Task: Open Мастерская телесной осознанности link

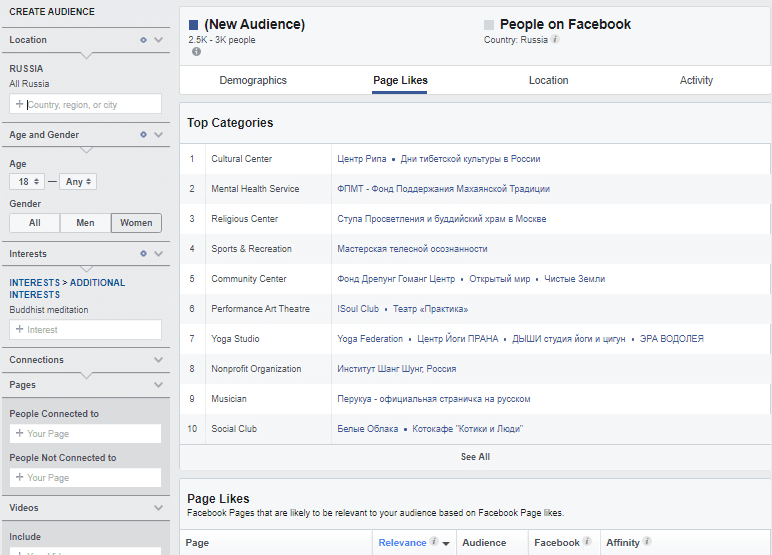Action: (412, 249)
